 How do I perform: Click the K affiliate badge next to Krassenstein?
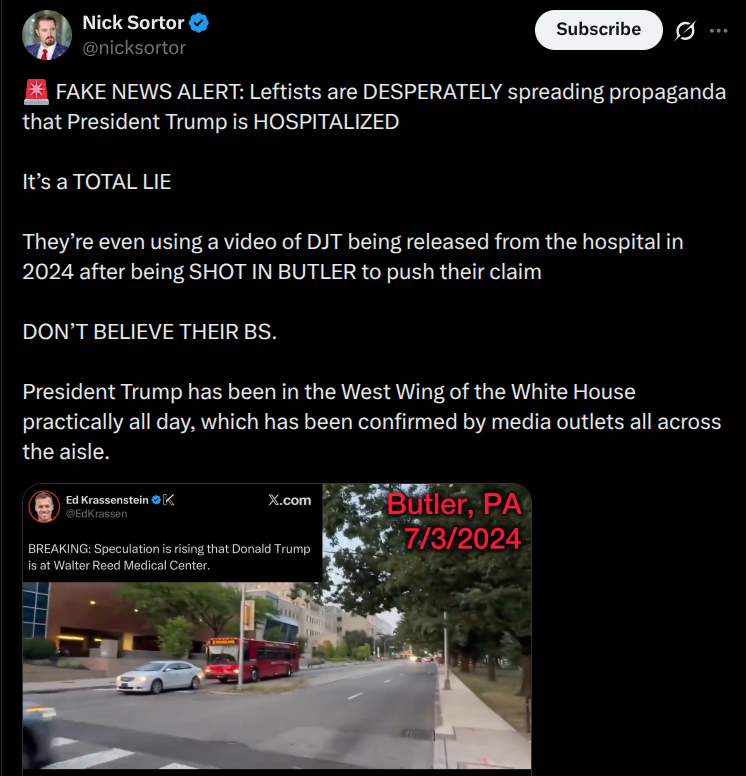[x=168, y=500]
